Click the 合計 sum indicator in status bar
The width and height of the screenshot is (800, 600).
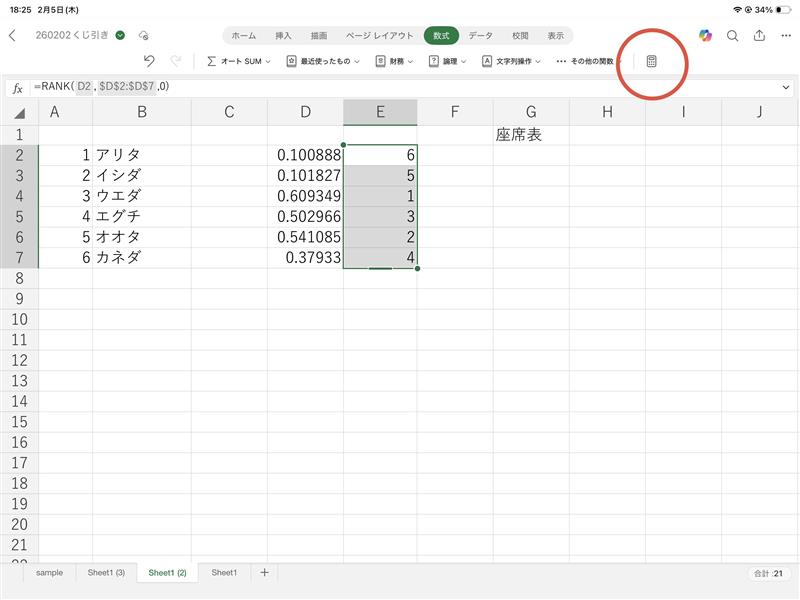coord(769,573)
